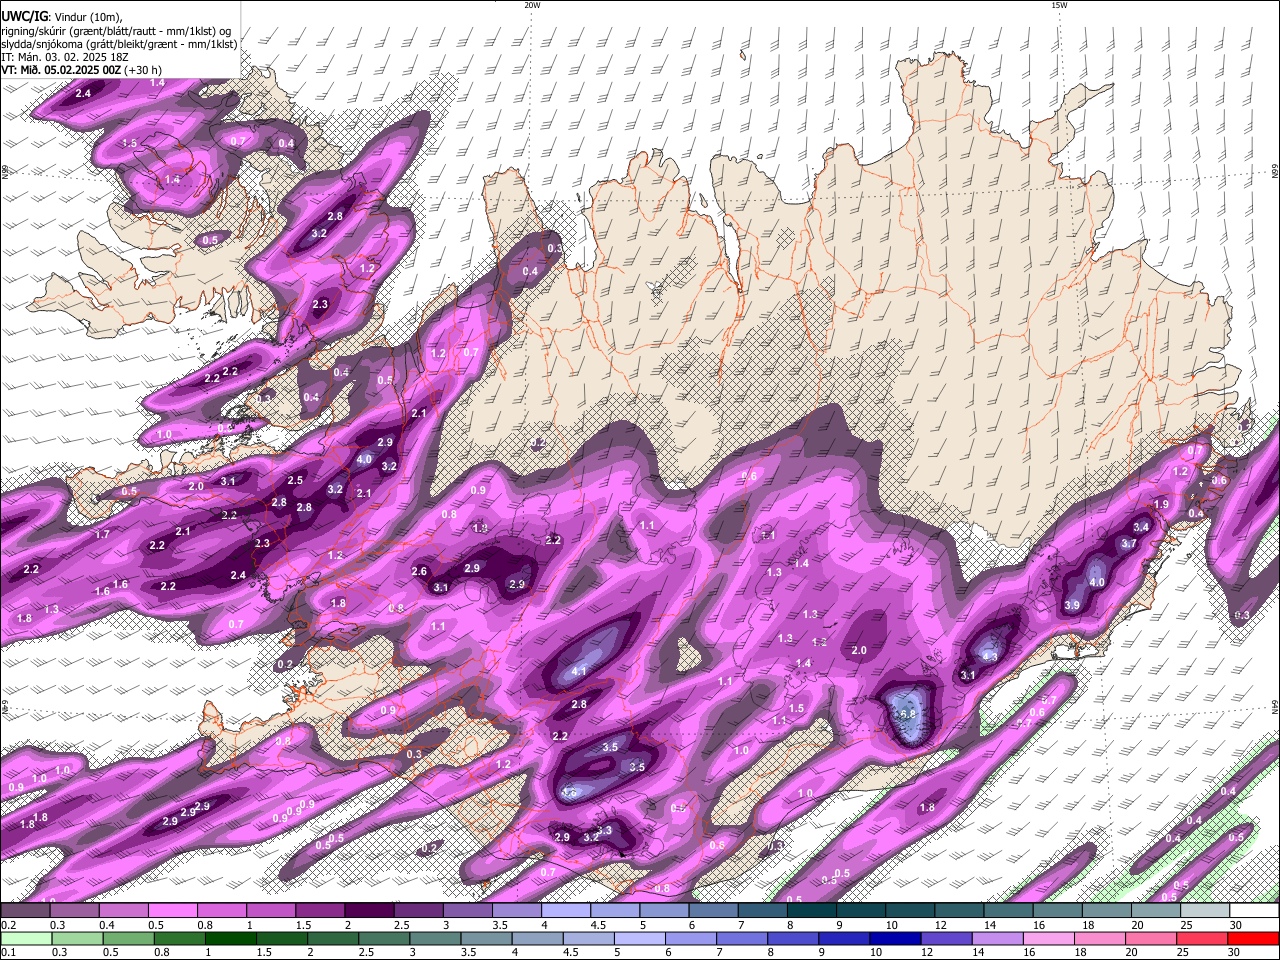Click the VT: Mið. 05.02.2025 00Z (+30 h) line
Viewport: 1280px width, 960px height.
(x=82, y=70)
